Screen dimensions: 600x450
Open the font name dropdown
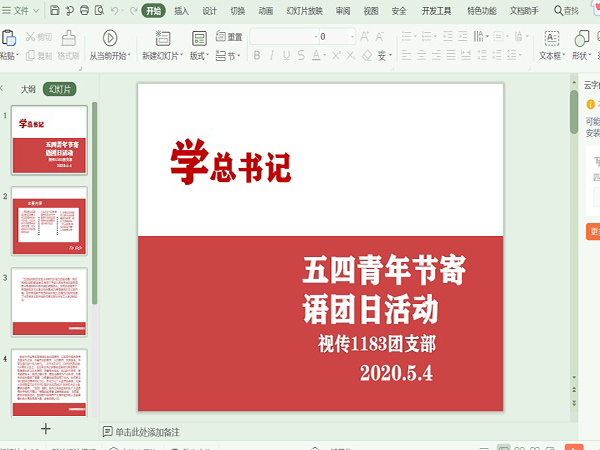point(316,37)
